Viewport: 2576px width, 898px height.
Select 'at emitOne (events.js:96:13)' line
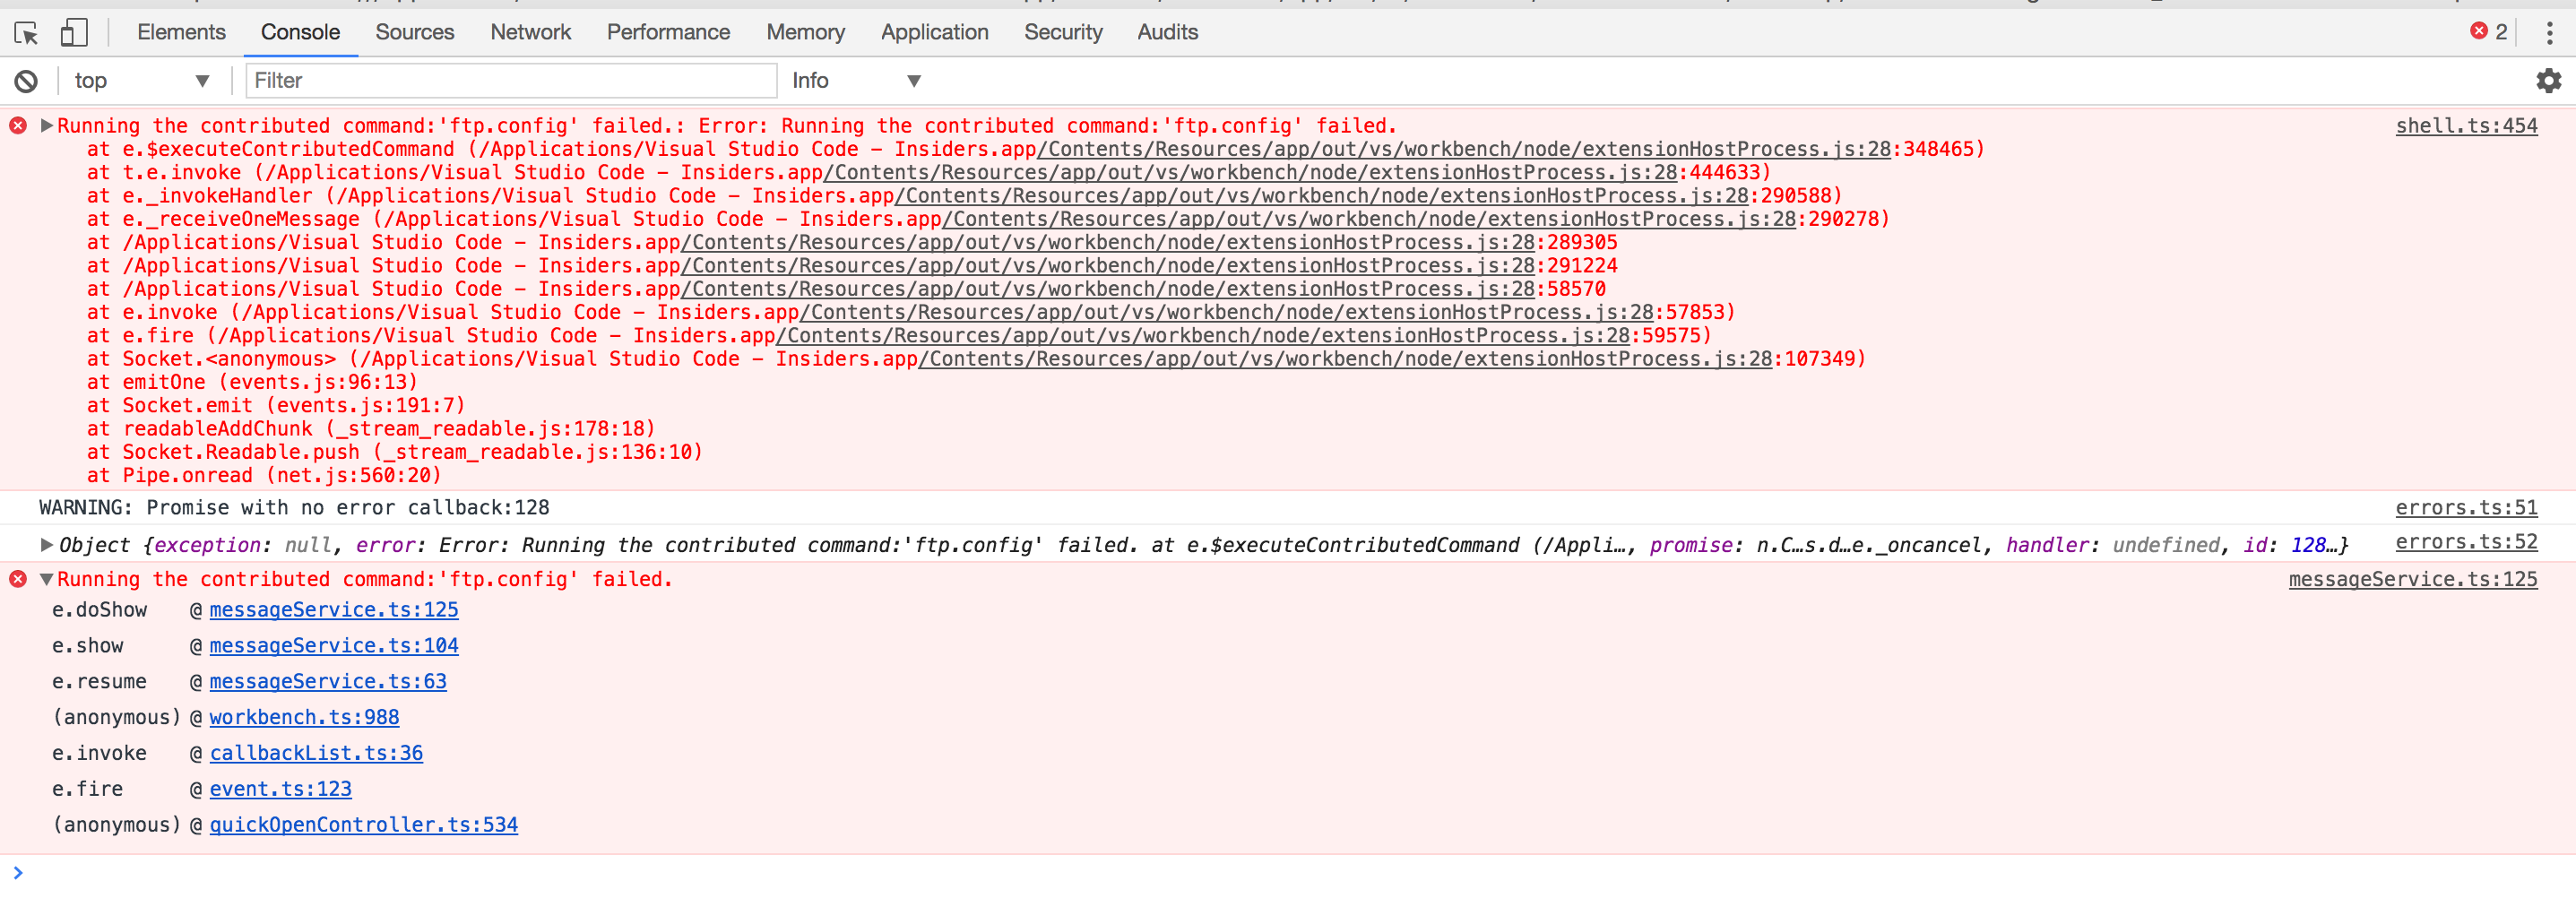pyautogui.click(x=252, y=382)
